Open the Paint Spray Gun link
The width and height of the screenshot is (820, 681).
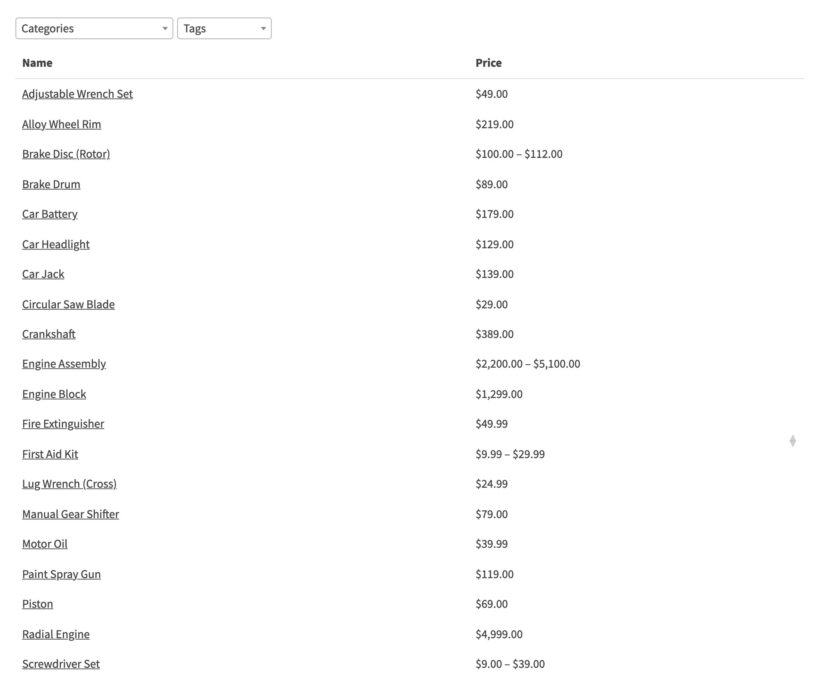tap(62, 575)
